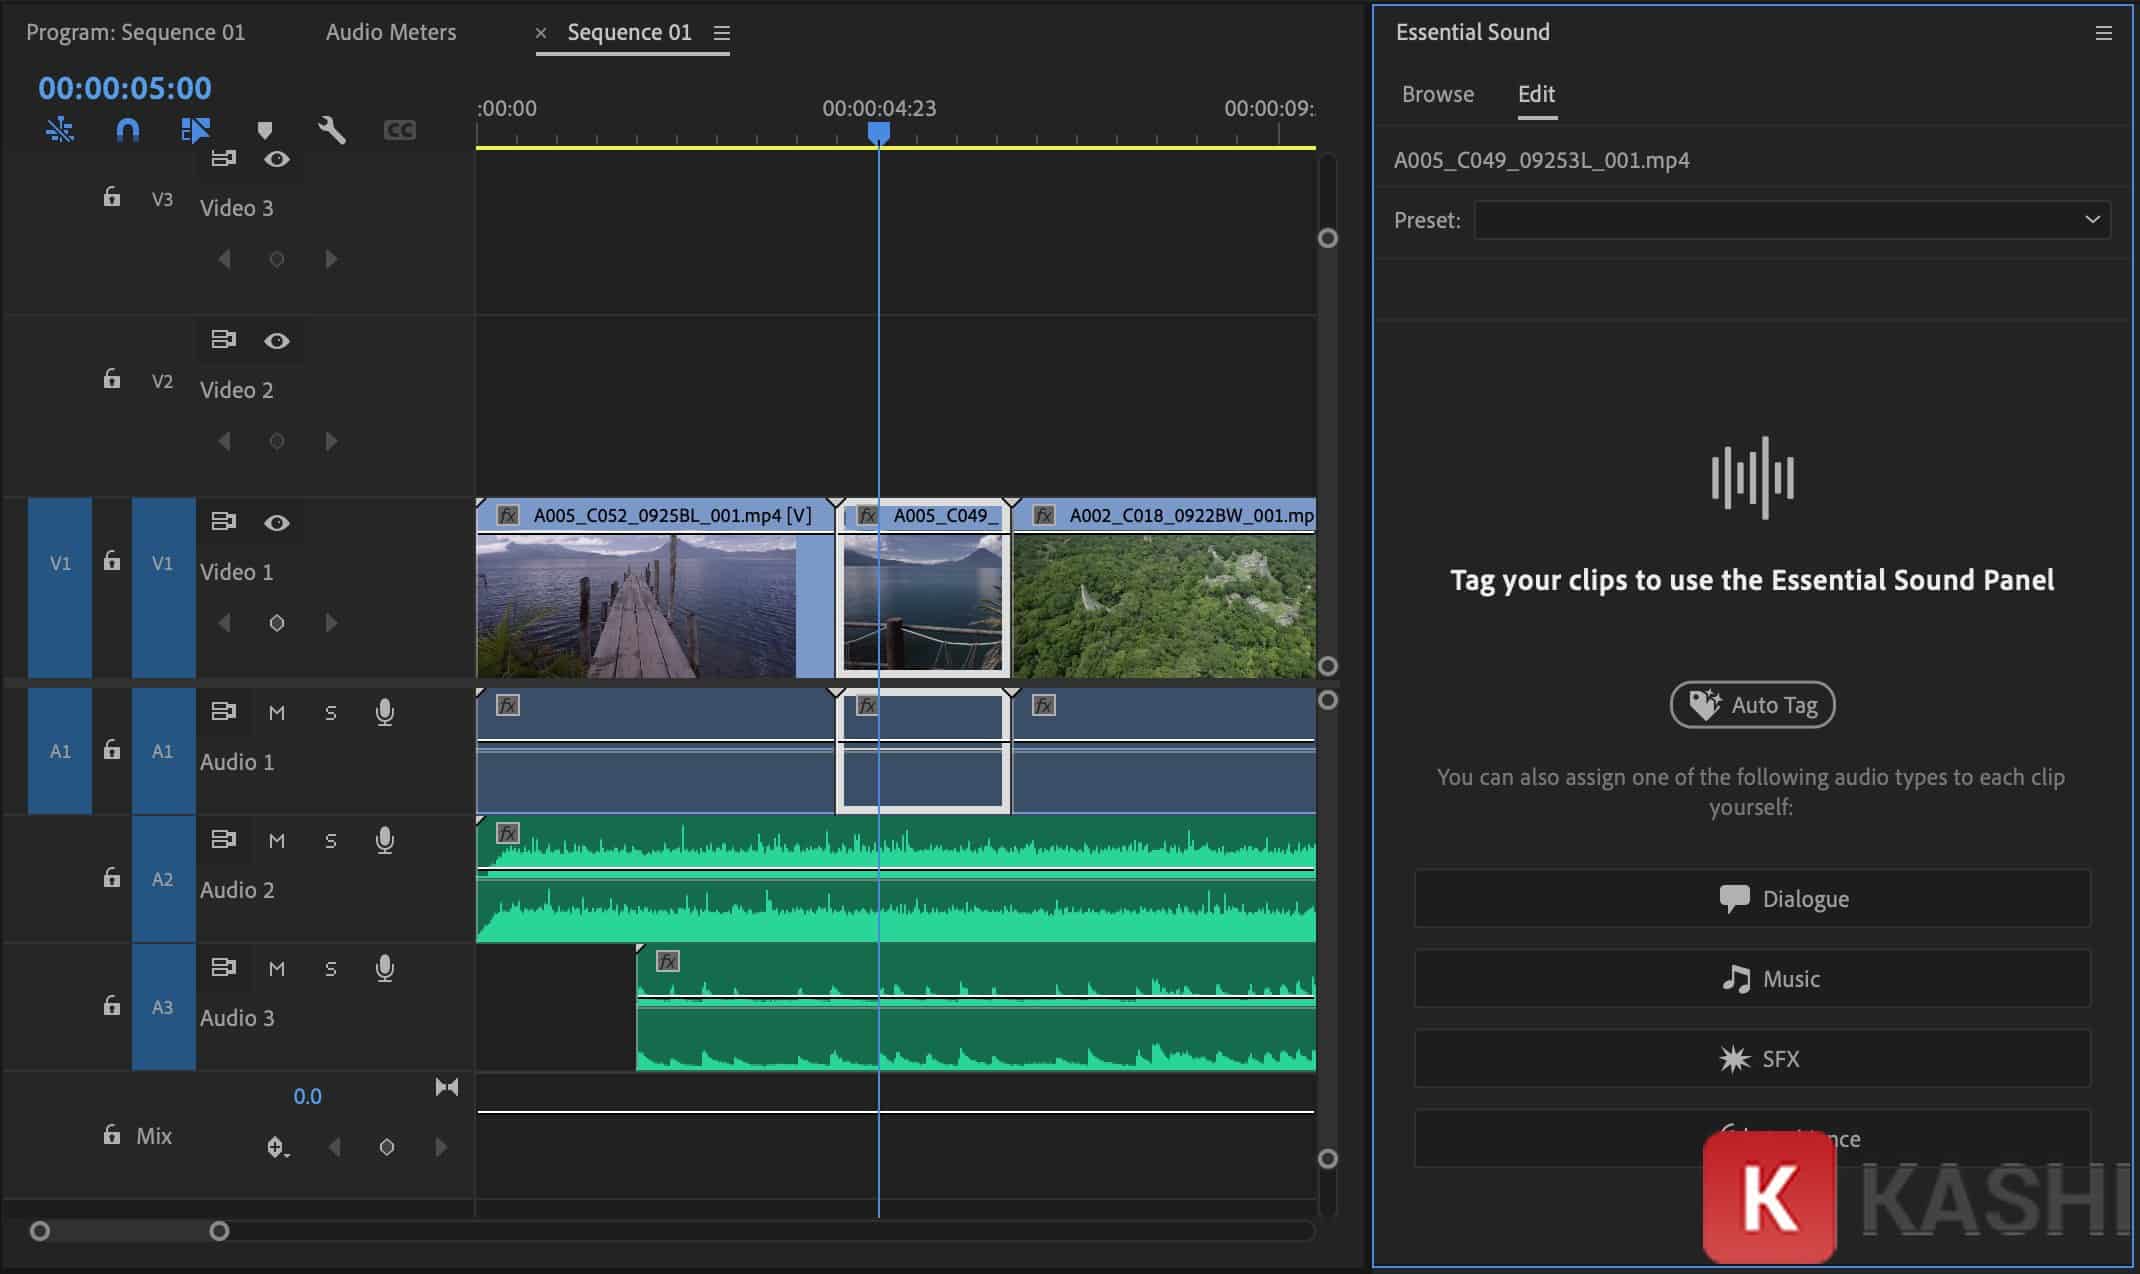Toggle the Snap in Timeline magnet icon
The width and height of the screenshot is (2140, 1274).
click(x=128, y=130)
